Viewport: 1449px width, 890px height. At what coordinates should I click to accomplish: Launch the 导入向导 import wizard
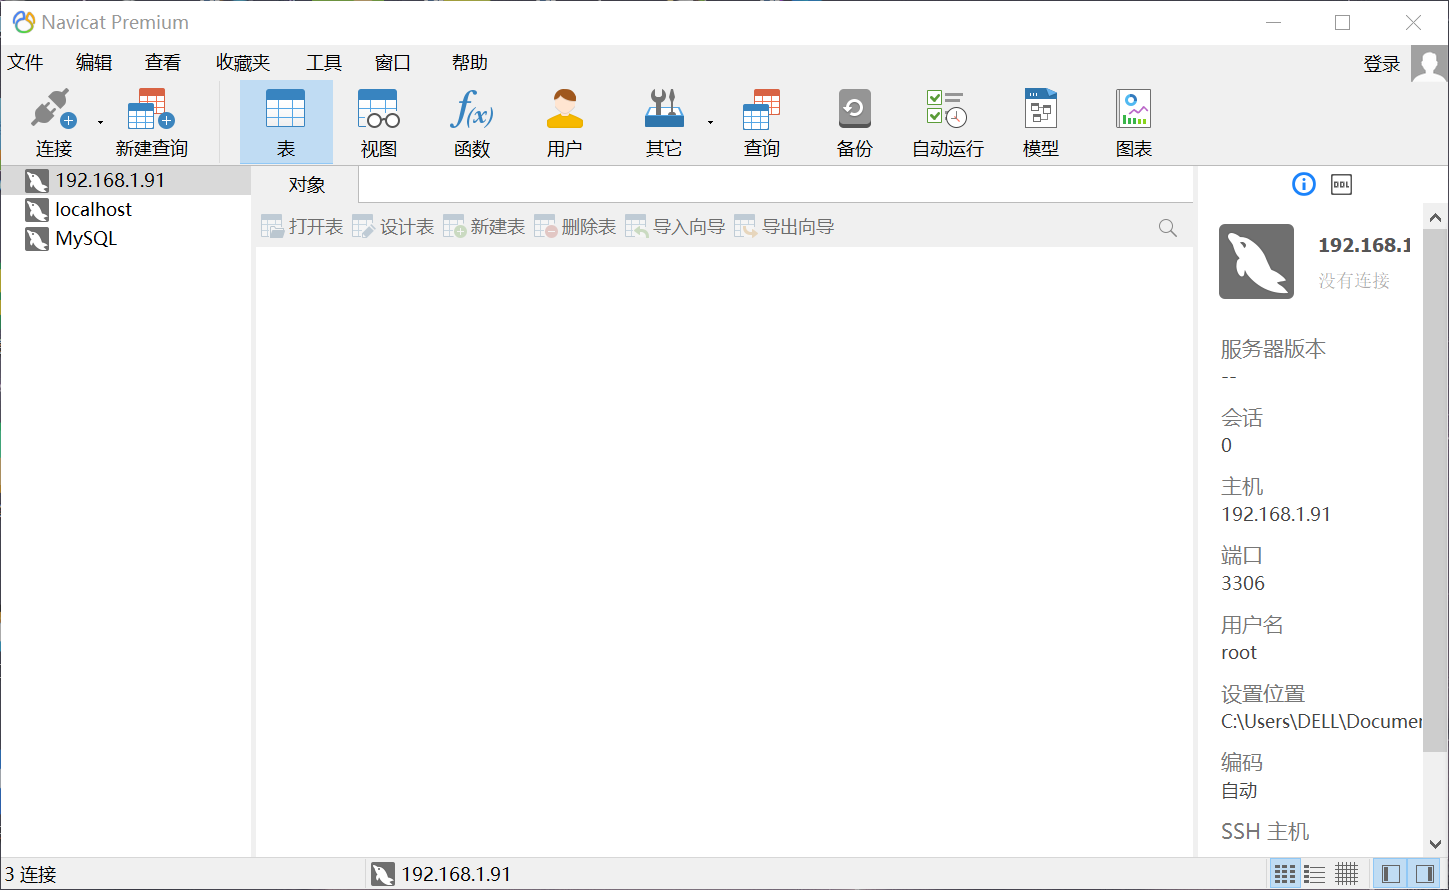pyautogui.click(x=675, y=227)
